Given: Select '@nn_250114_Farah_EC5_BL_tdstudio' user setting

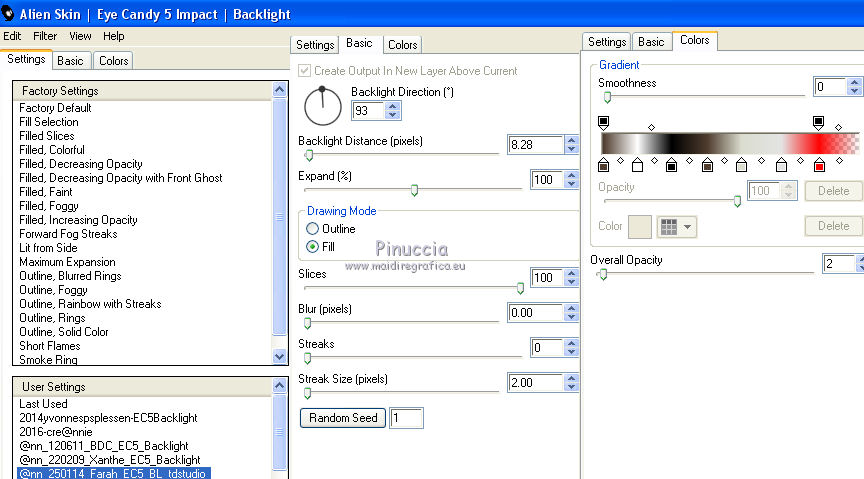Looking at the screenshot, I should (112, 473).
